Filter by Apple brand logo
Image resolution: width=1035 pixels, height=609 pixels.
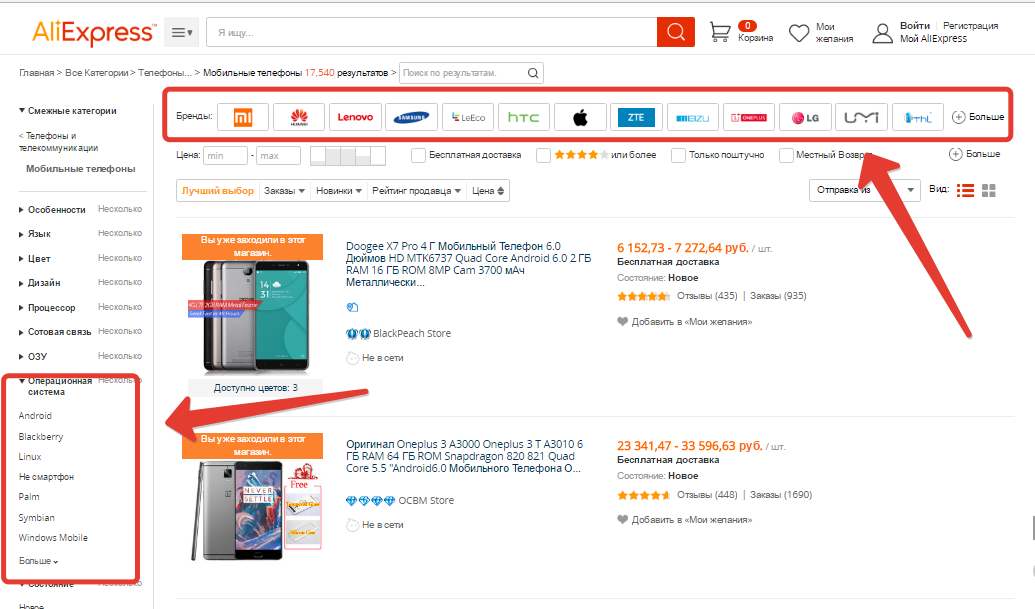[580, 117]
